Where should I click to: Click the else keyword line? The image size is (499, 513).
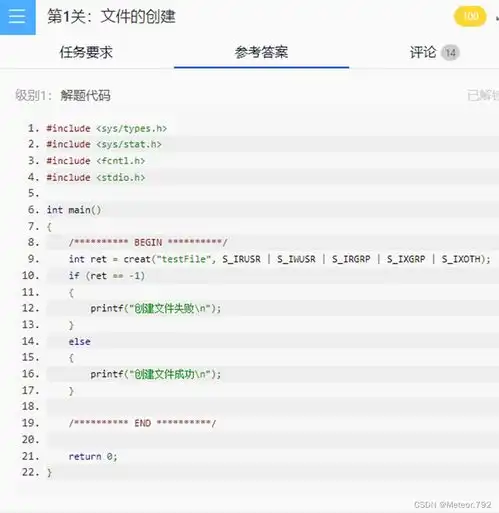click(79, 341)
